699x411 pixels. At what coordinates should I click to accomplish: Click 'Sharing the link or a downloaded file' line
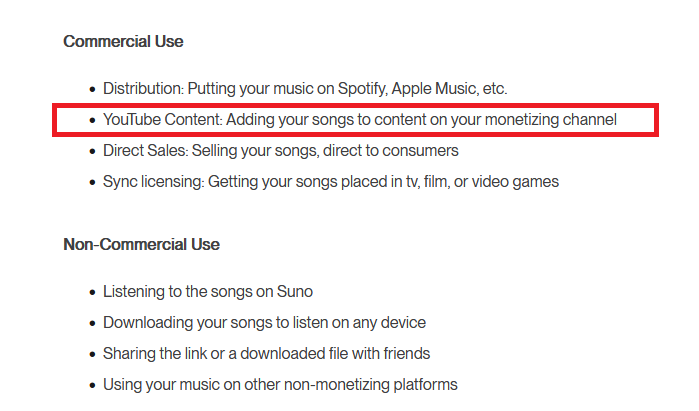pos(266,353)
